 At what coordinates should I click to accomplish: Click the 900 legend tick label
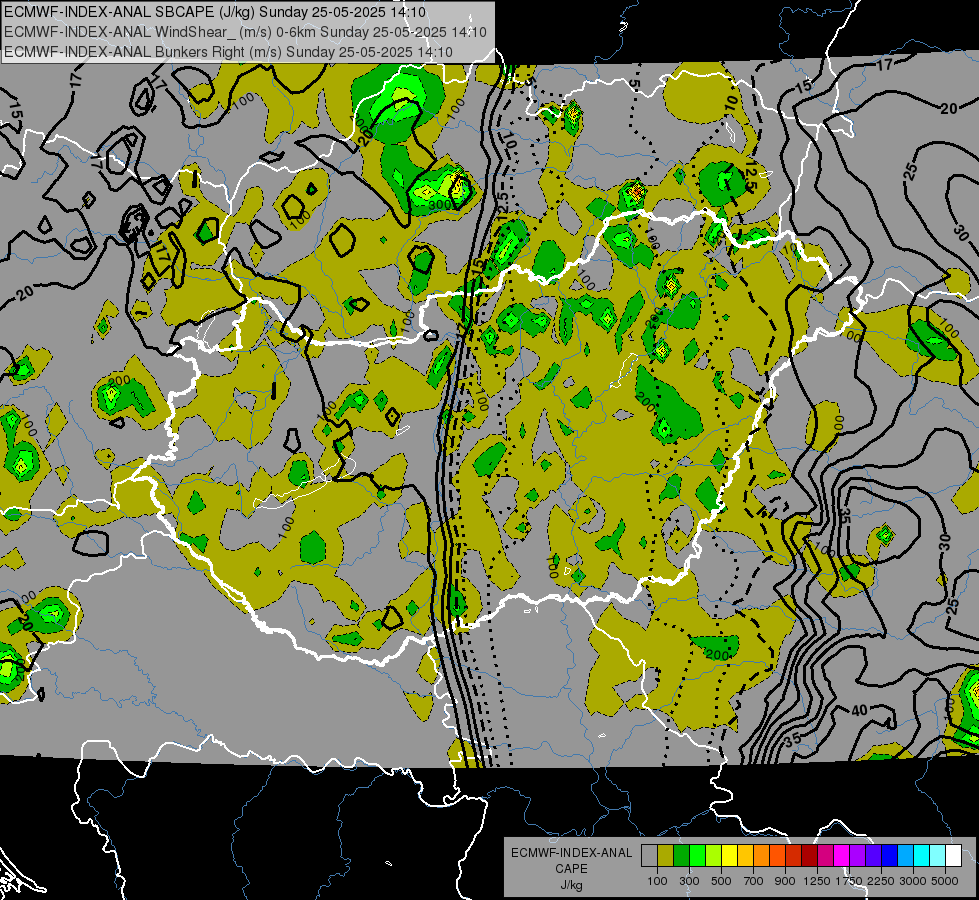(x=785, y=881)
